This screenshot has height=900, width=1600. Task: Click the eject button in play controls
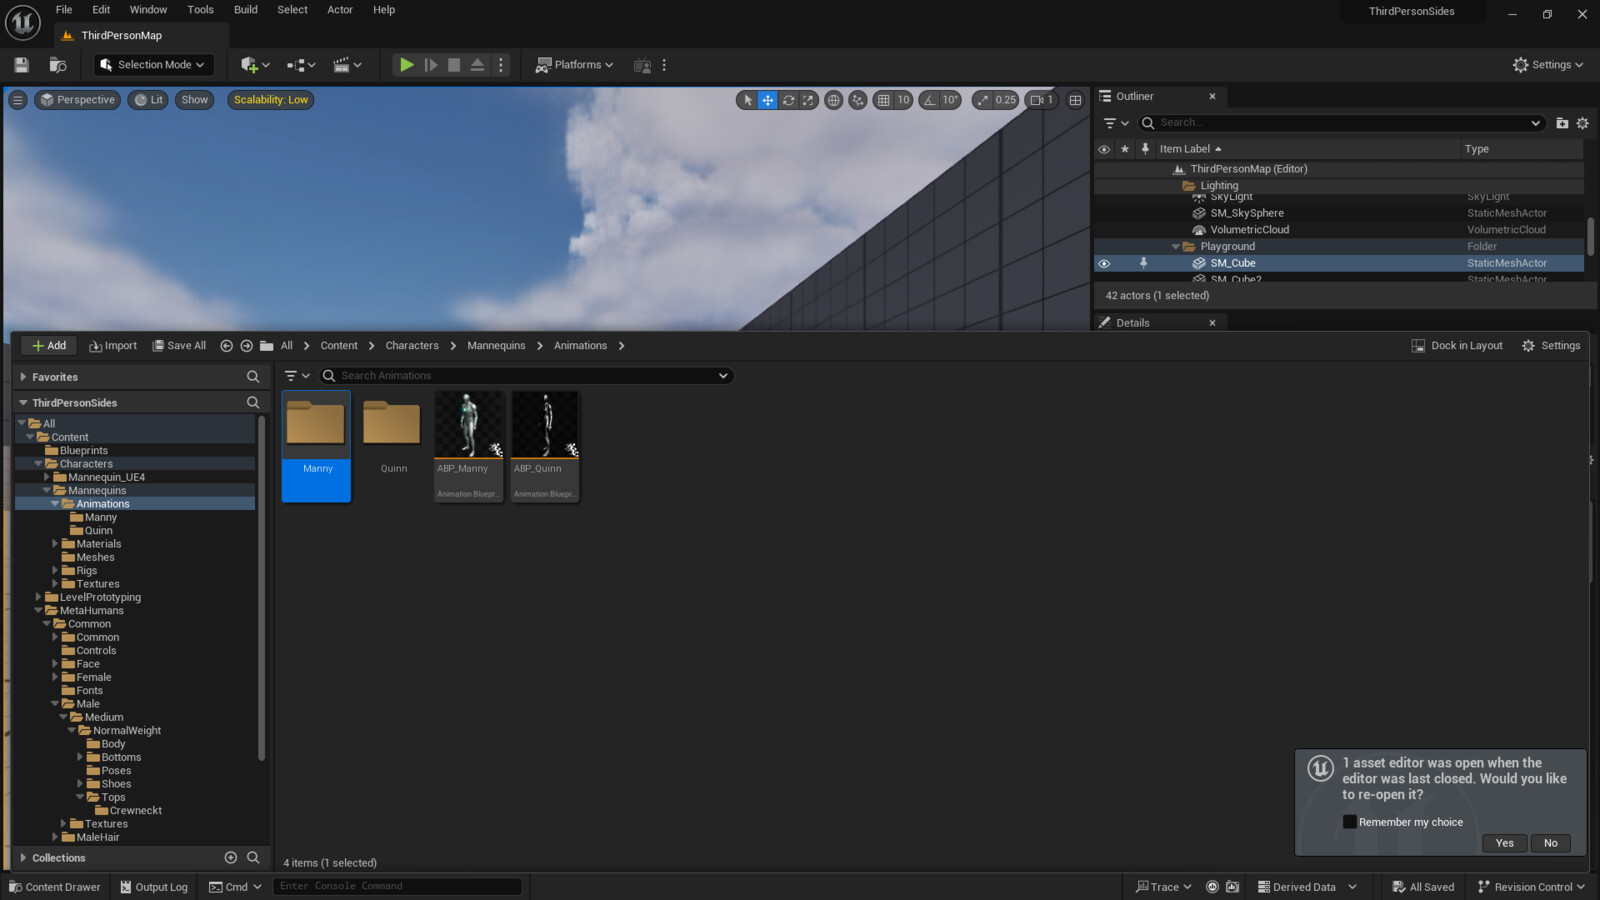[x=477, y=65]
